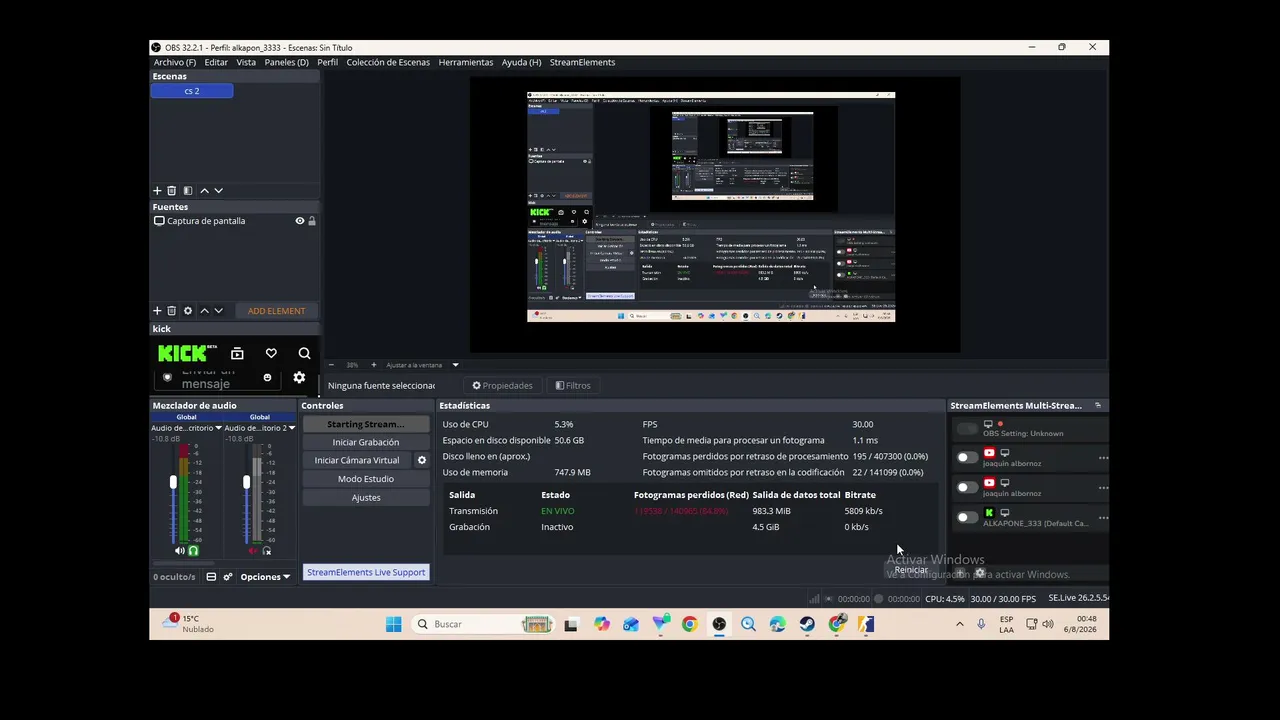Open the emoji picker in Kick chat

[267, 378]
